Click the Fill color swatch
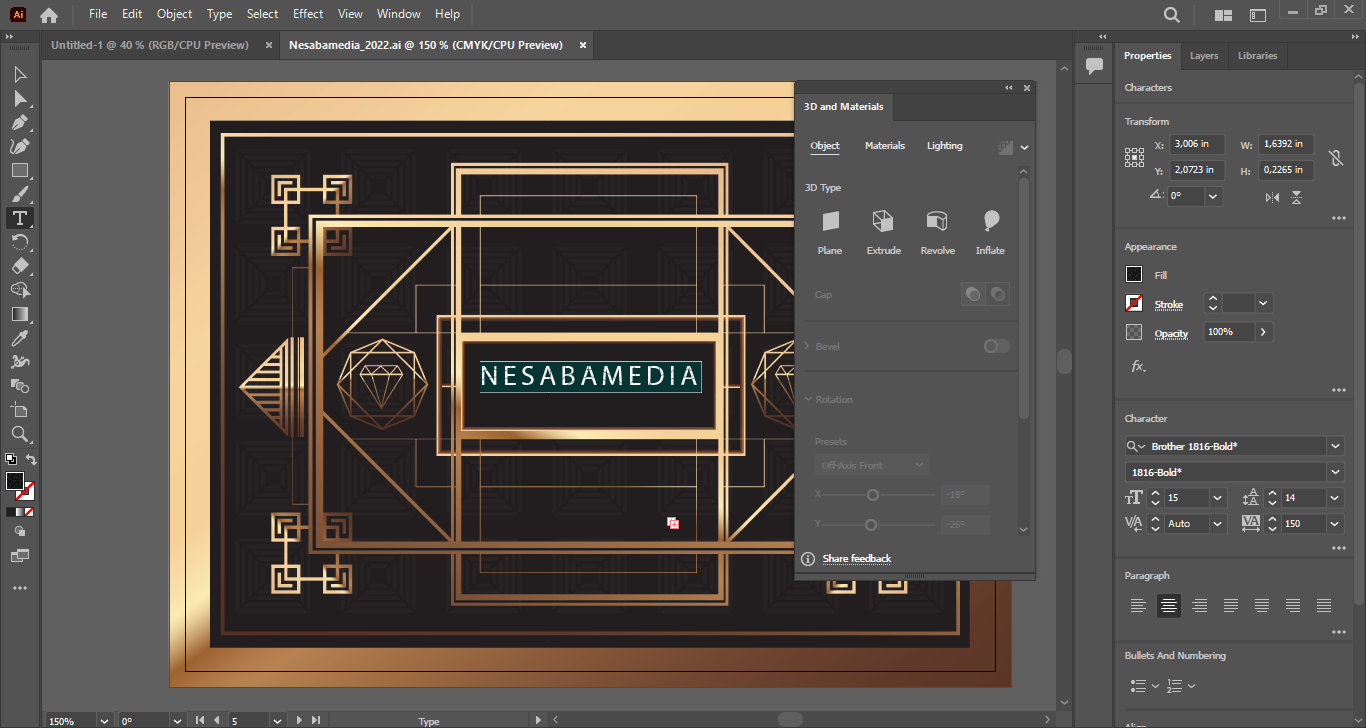 1134,275
